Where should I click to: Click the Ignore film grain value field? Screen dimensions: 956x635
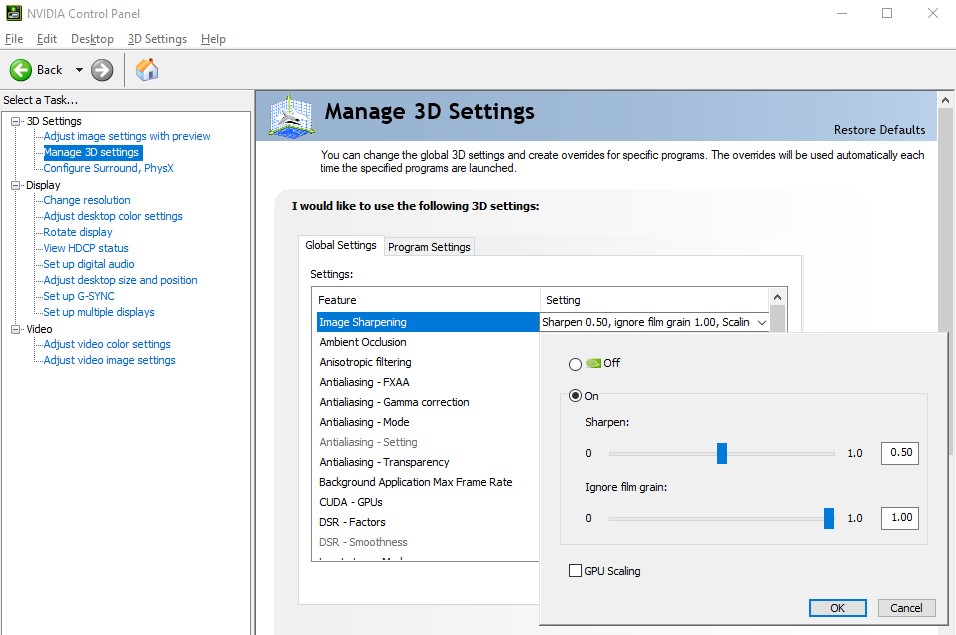(x=899, y=518)
